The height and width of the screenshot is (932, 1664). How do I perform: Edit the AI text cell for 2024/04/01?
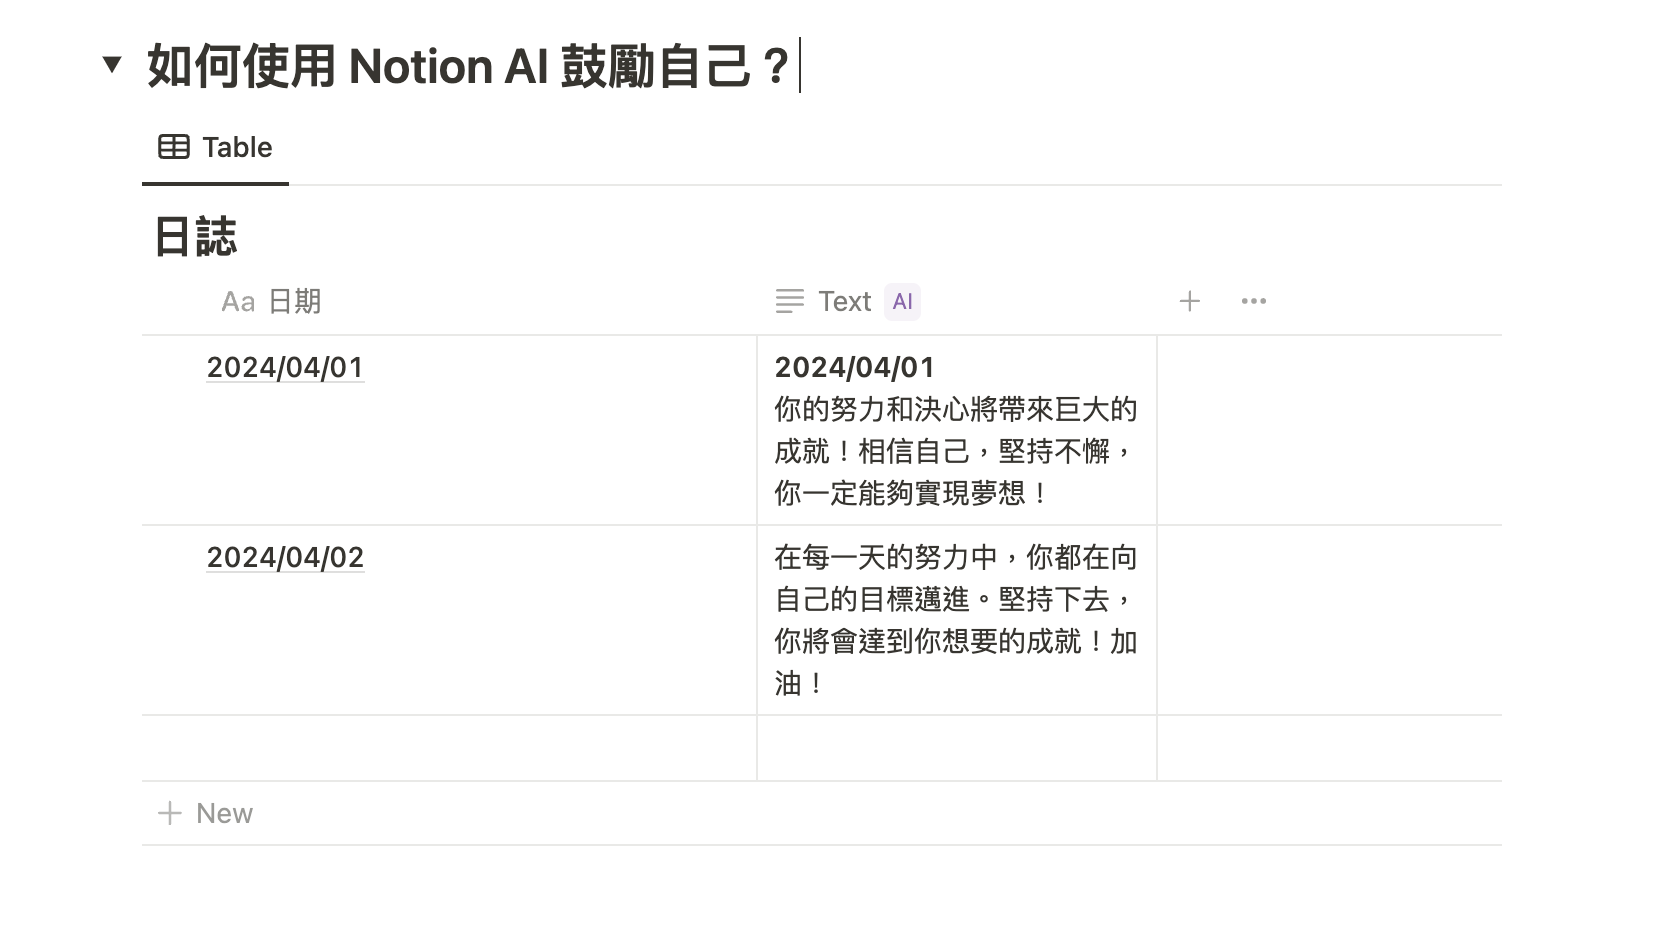(957, 430)
